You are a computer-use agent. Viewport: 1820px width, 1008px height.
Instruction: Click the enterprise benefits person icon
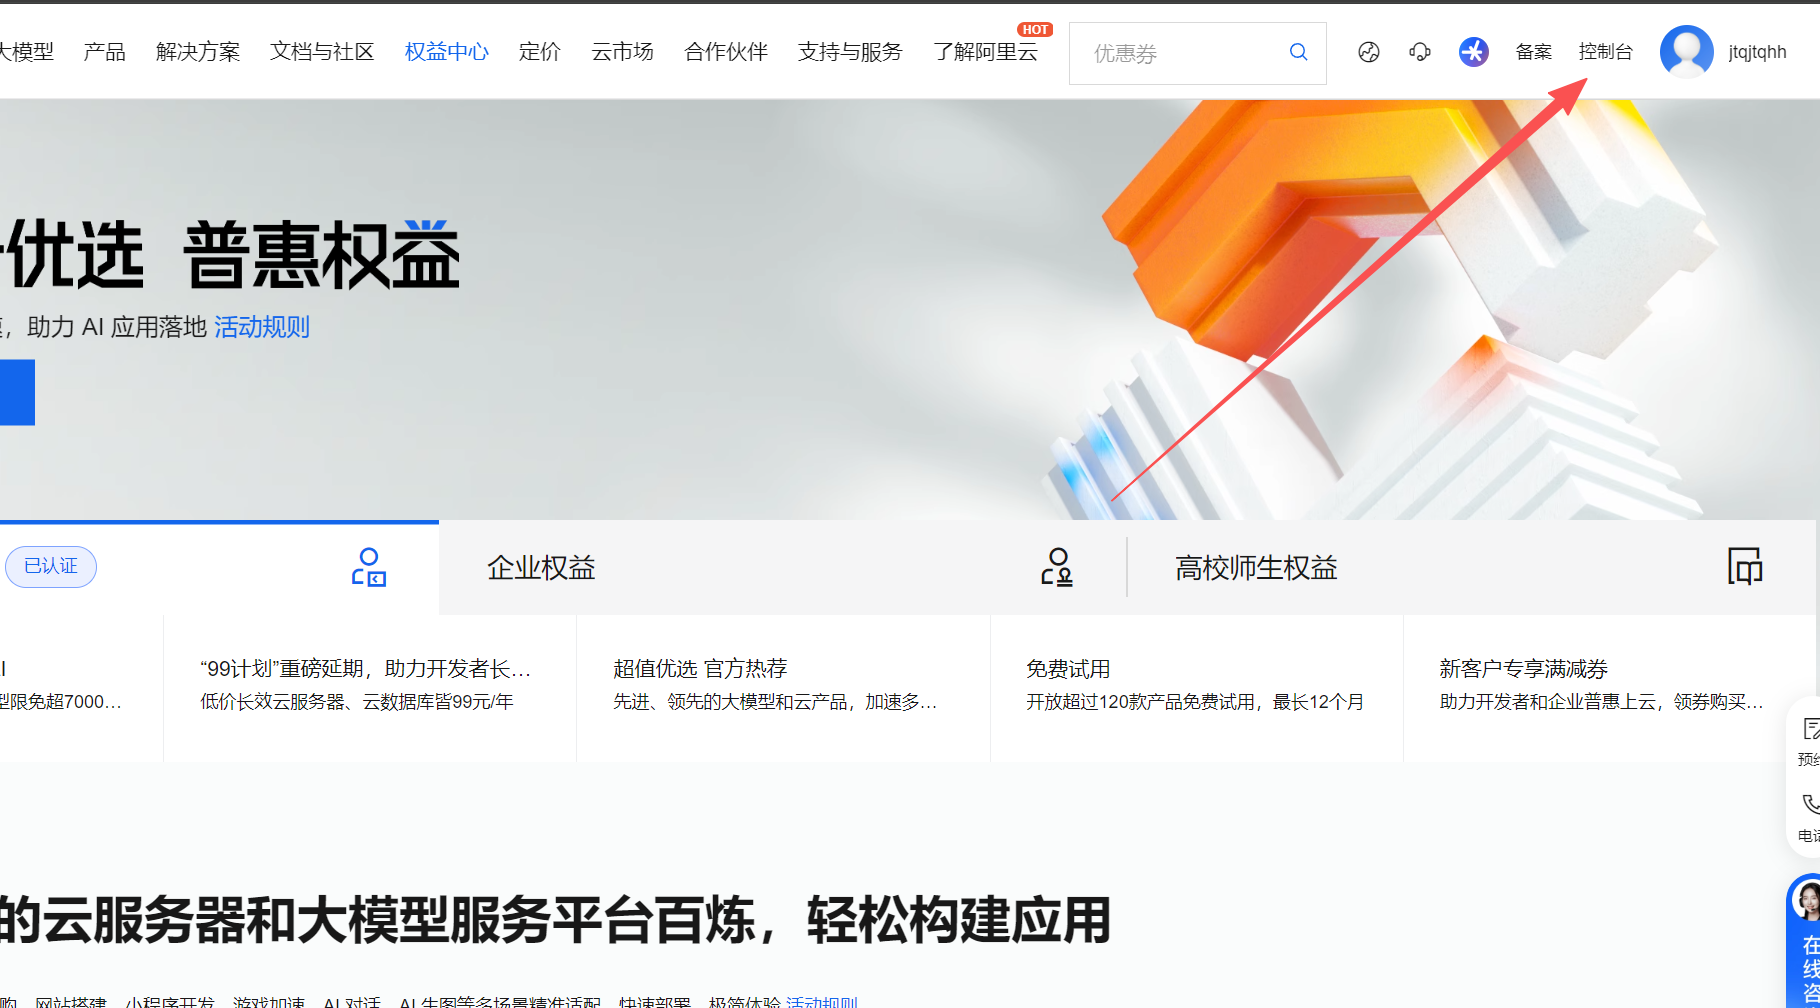click(1057, 567)
